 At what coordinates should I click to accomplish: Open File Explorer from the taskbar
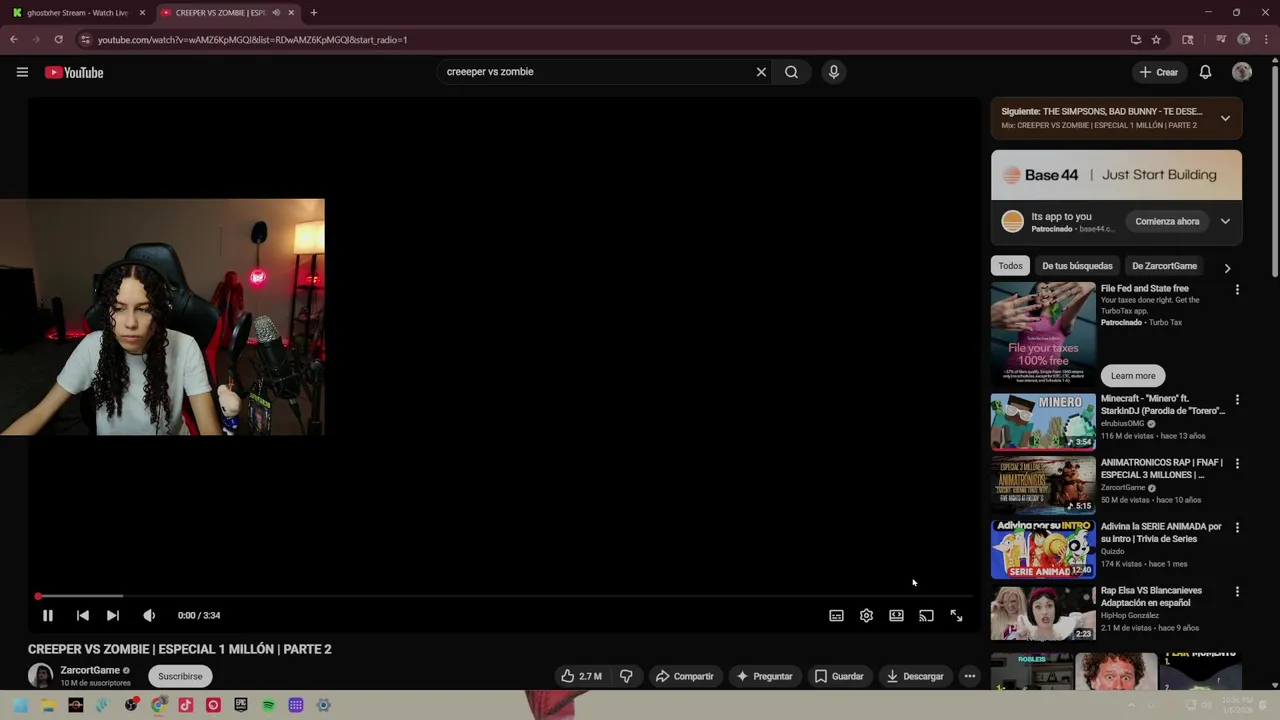click(x=48, y=705)
